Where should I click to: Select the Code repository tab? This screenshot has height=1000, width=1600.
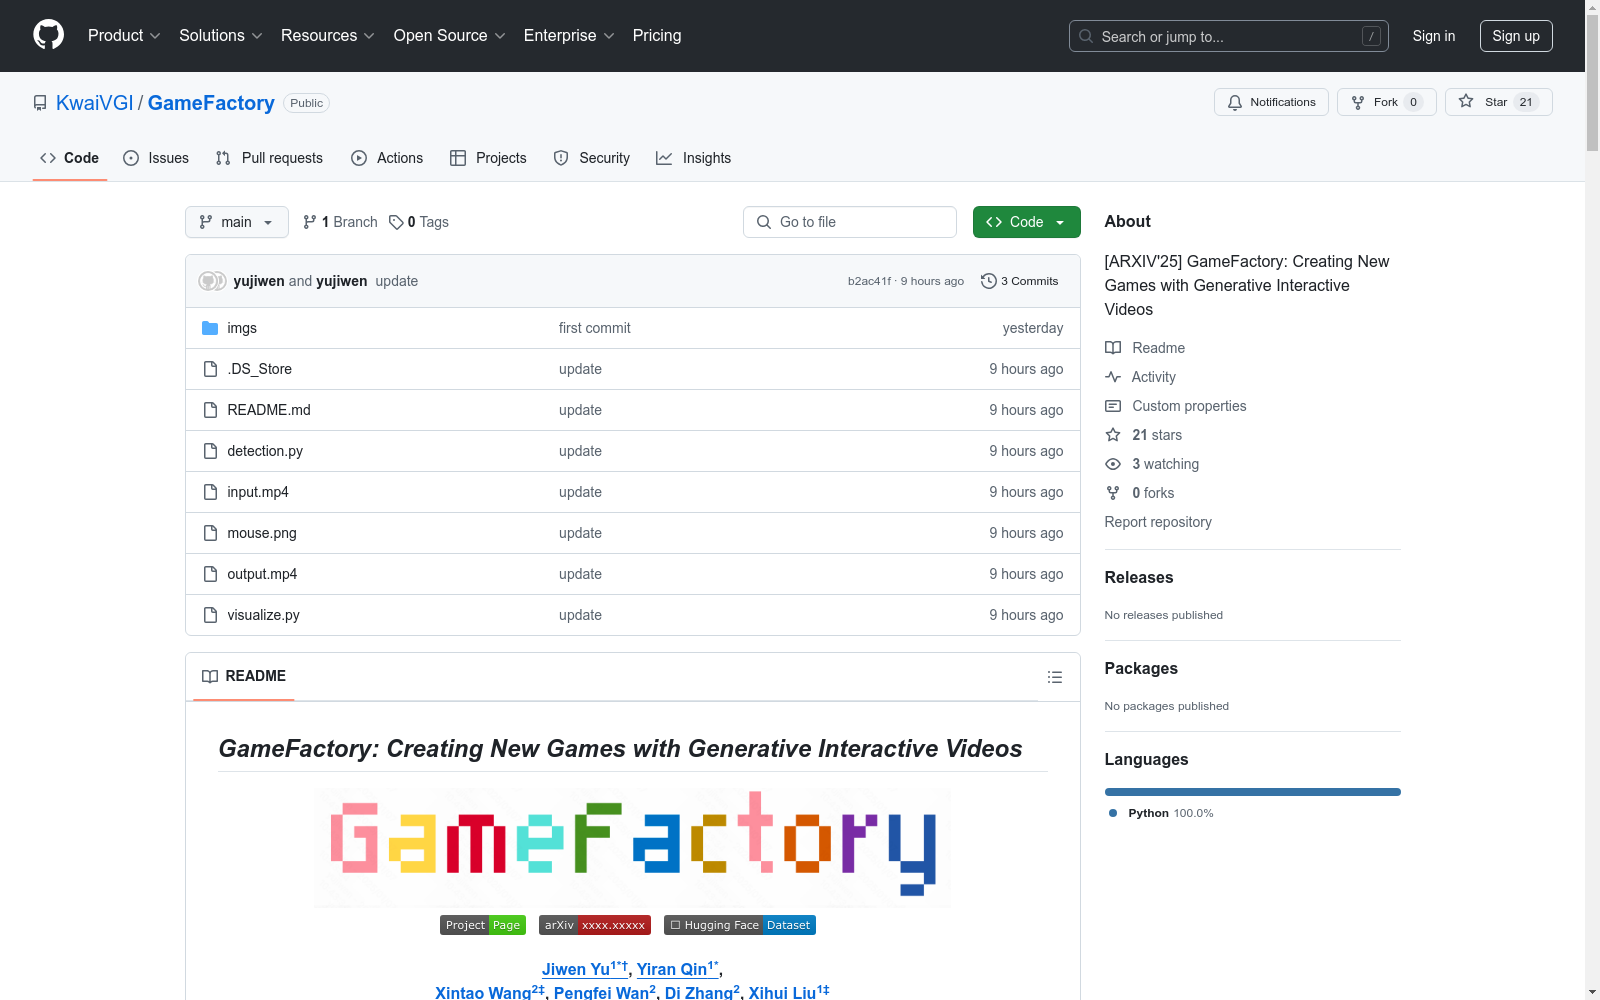click(70, 158)
